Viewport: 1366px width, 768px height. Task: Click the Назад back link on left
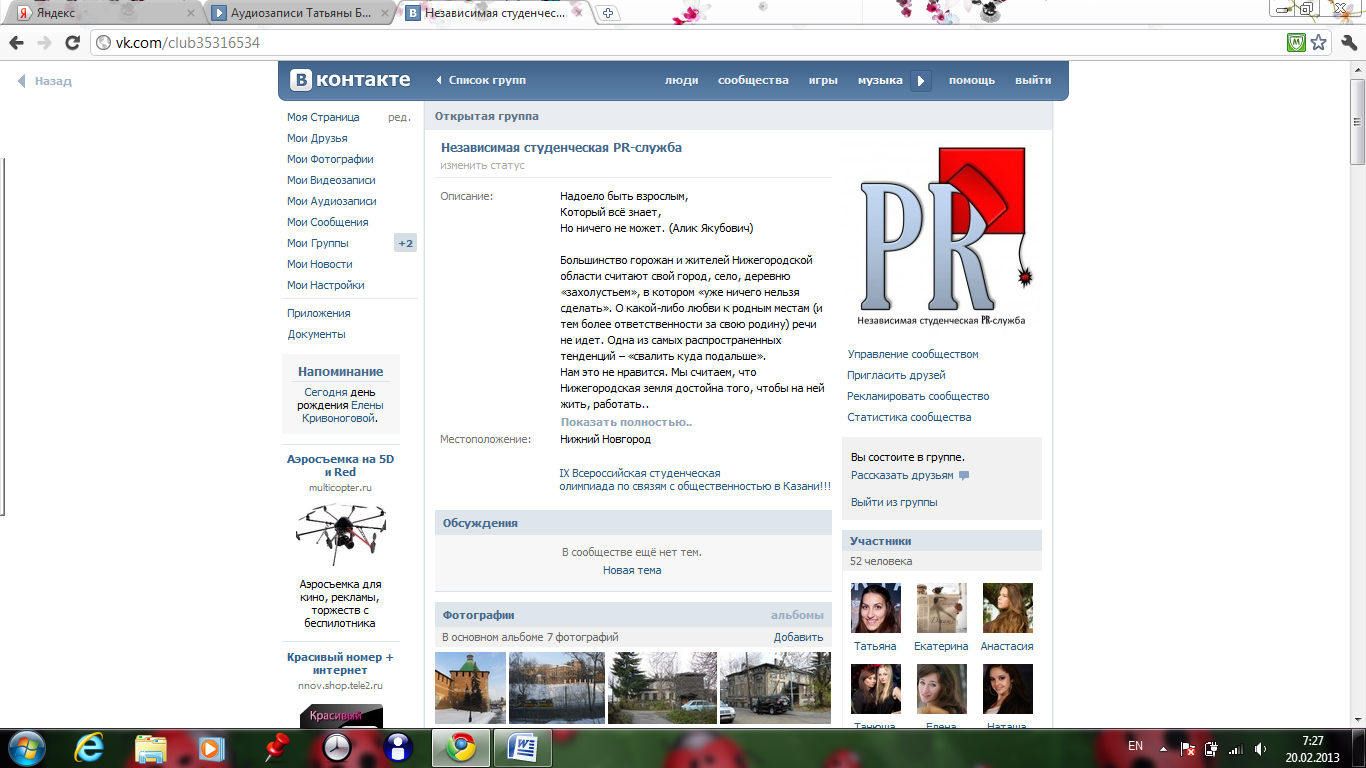point(45,81)
